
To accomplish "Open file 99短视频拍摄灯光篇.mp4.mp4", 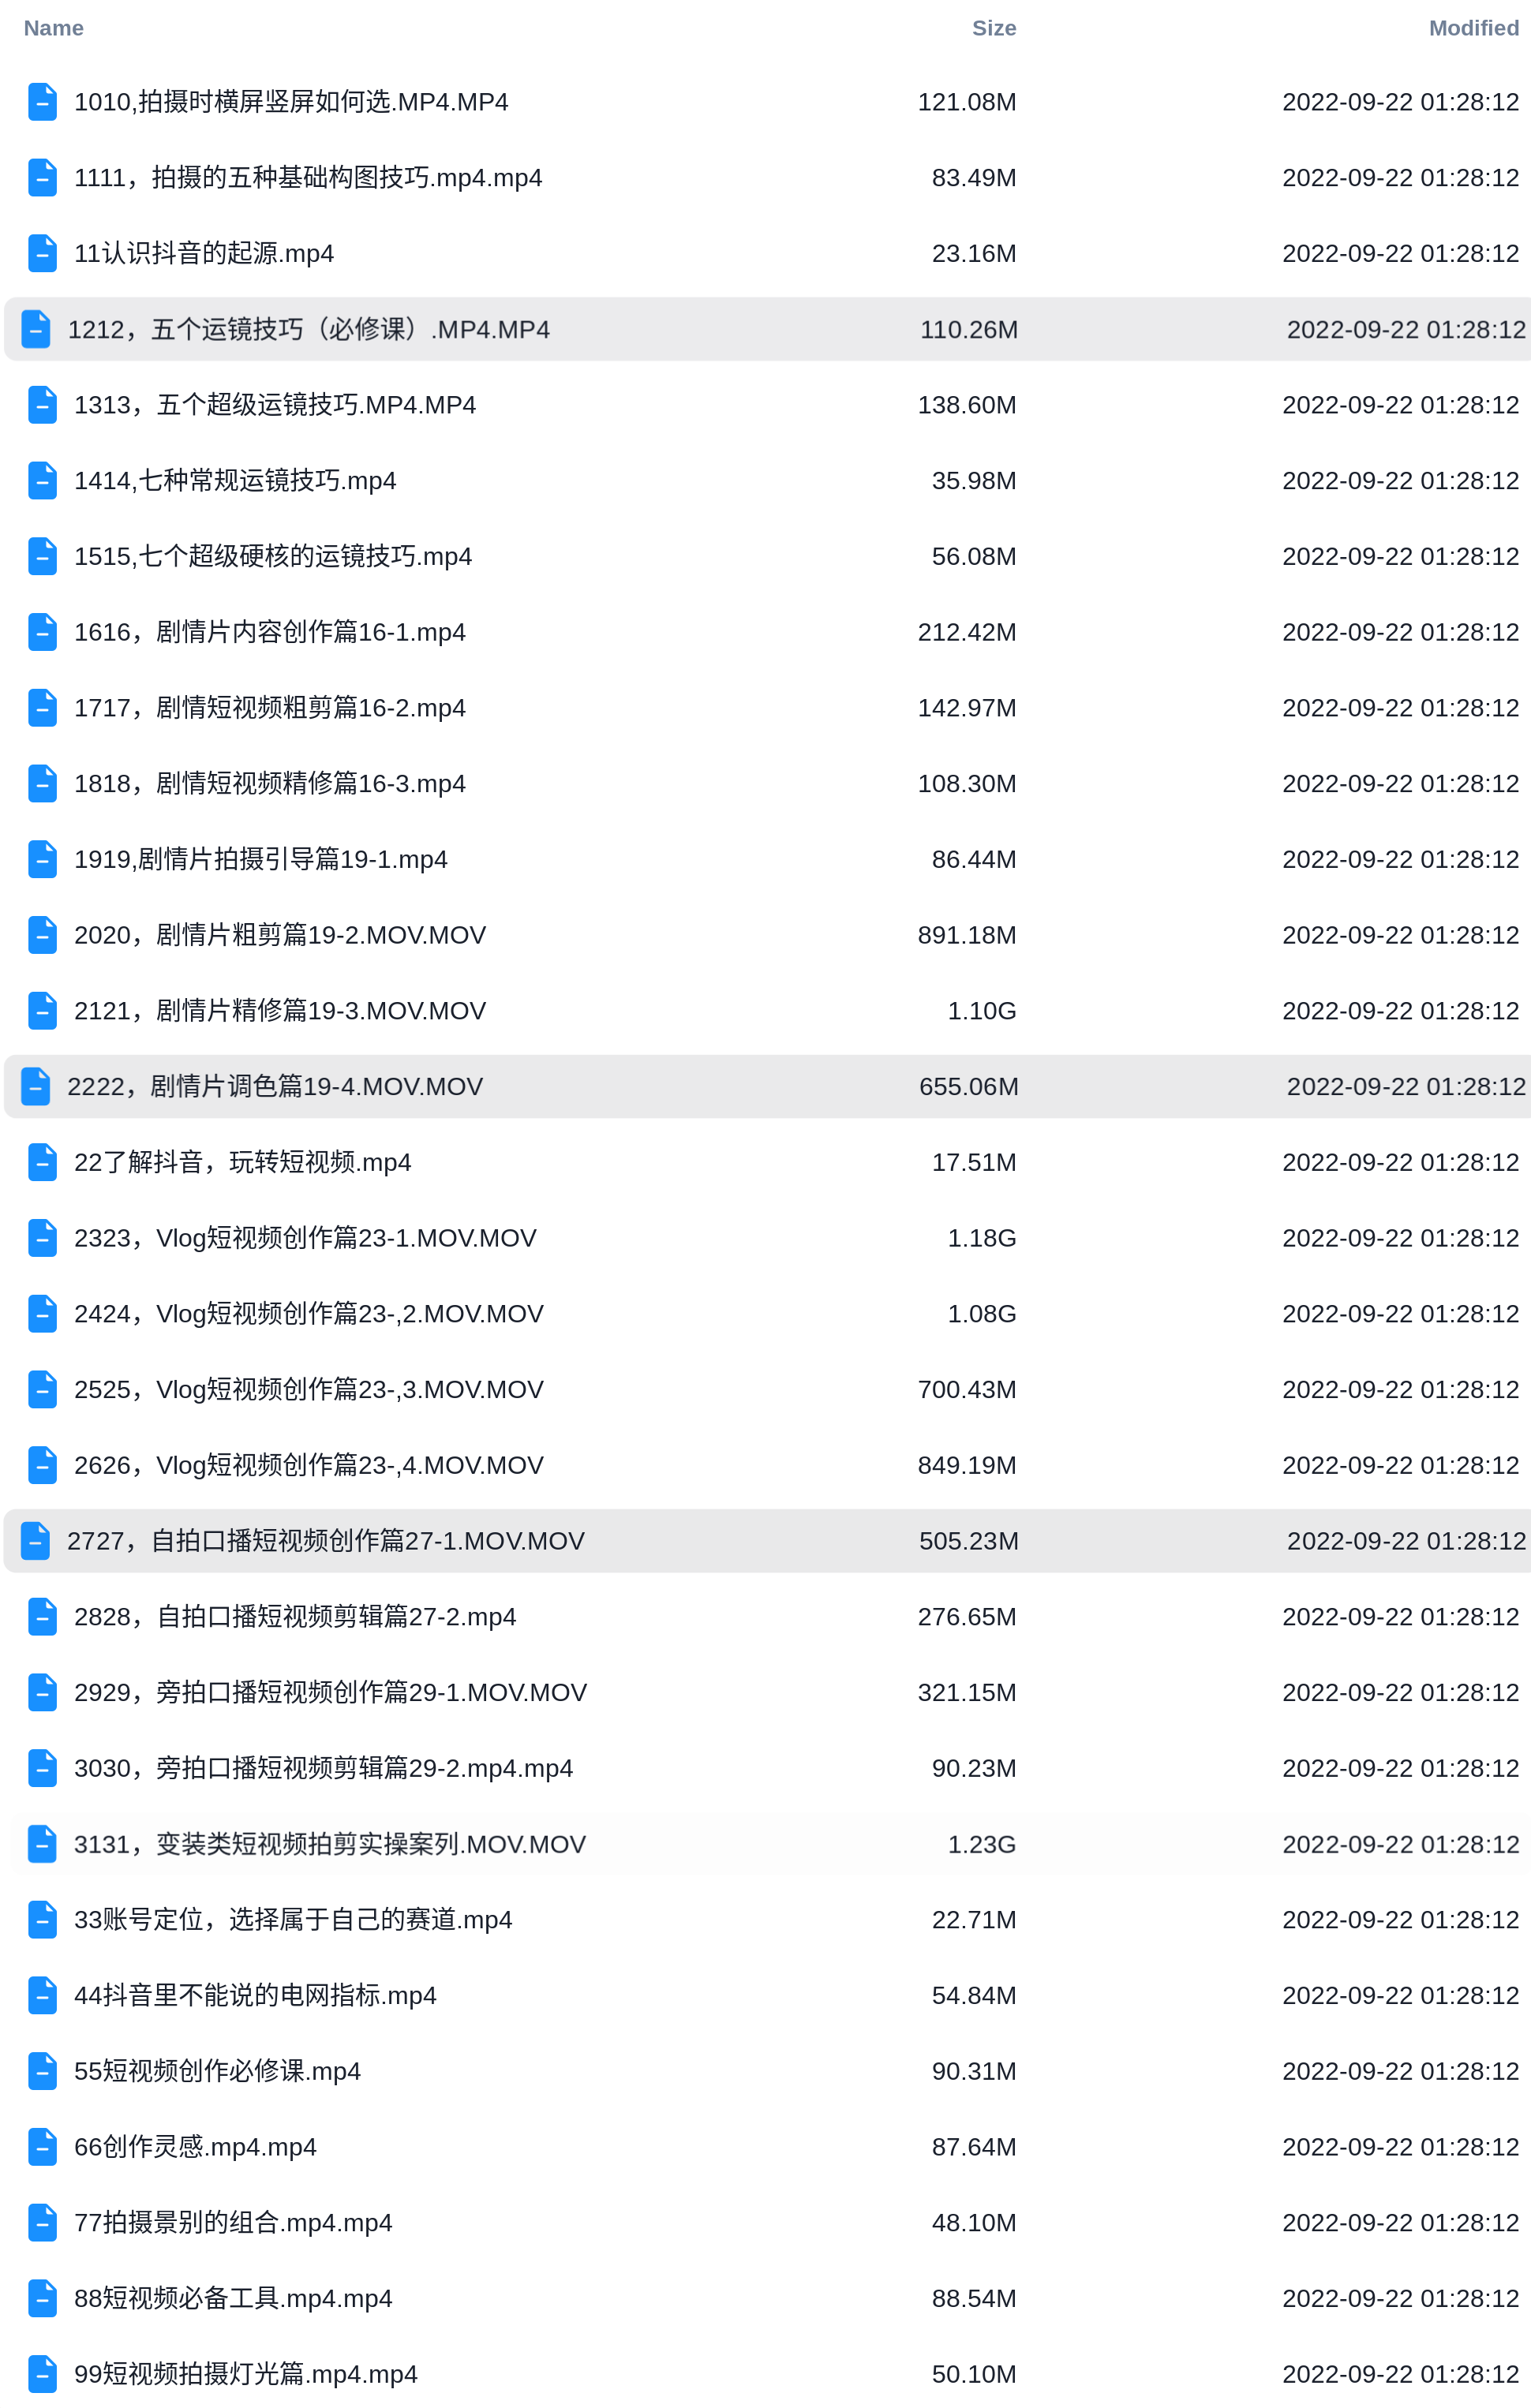I will pyautogui.click(x=246, y=2374).
